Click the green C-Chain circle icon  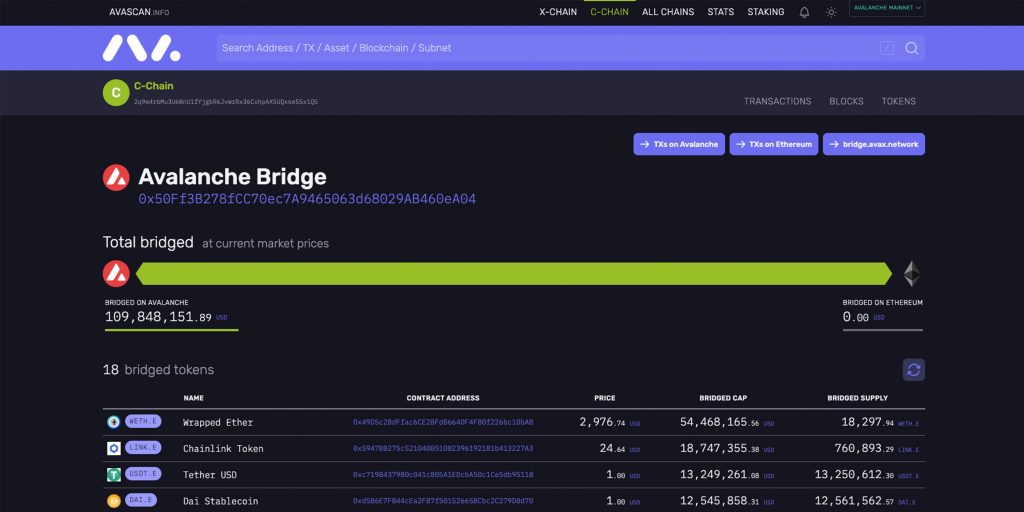(116, 93)
